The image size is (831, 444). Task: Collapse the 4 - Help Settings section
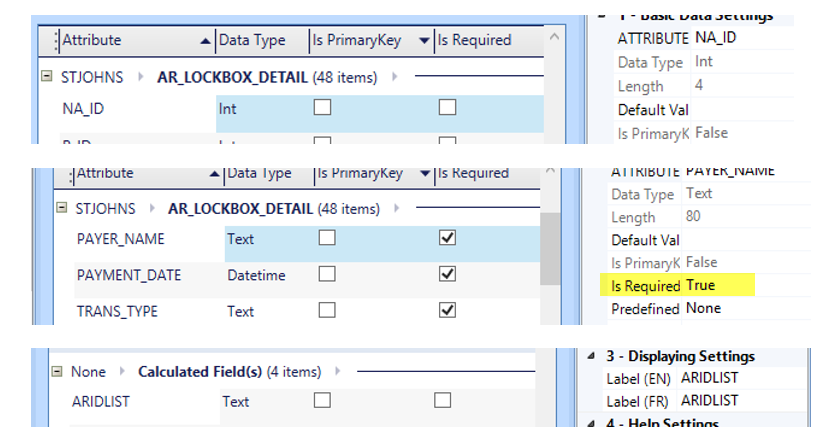point(589,422)
